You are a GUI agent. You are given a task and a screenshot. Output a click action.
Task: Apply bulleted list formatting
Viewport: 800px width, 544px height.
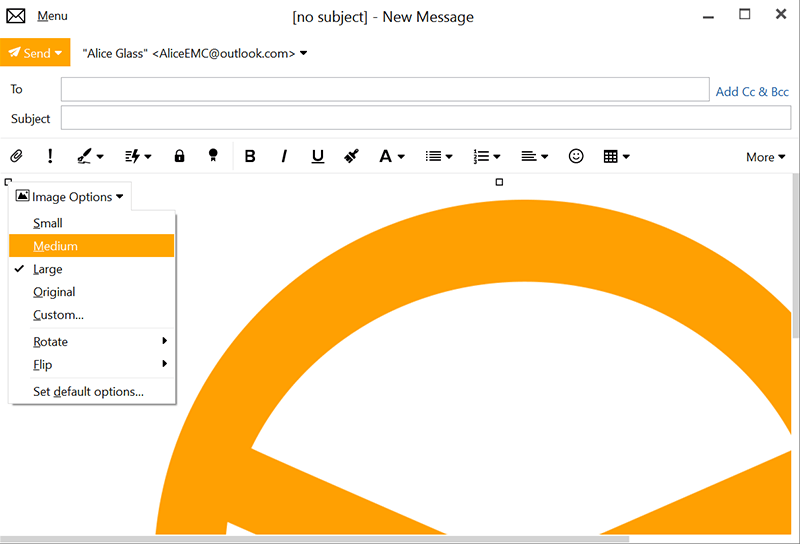click(434, 156)
